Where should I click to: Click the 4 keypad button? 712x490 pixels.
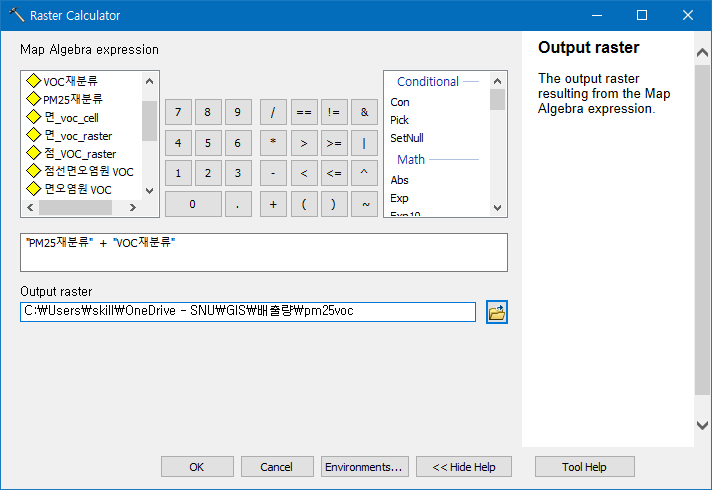click(178, 143)
